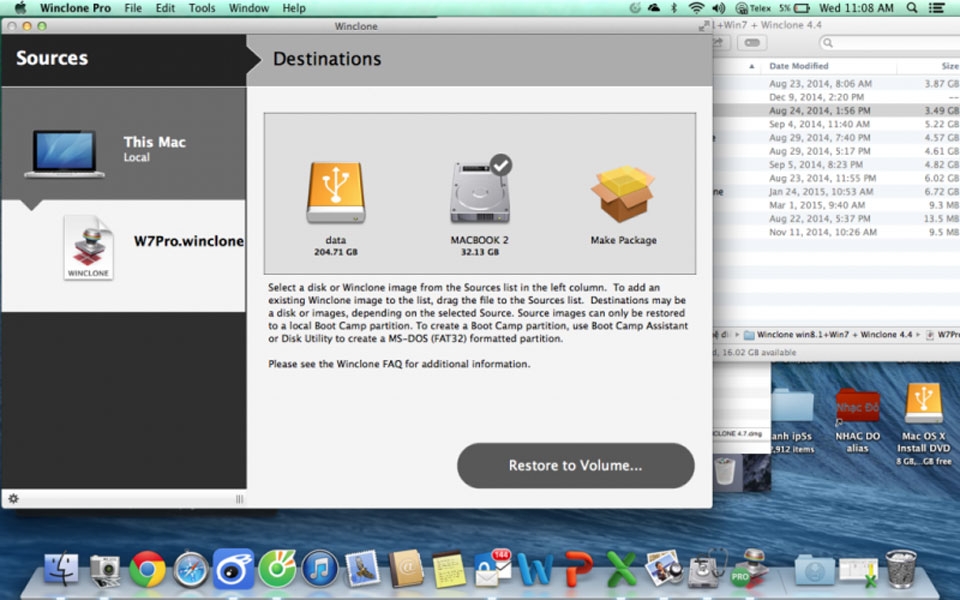This screenshot has width=960, height=600.
Task: Open the Help menu
Action: tap(294, 8)
